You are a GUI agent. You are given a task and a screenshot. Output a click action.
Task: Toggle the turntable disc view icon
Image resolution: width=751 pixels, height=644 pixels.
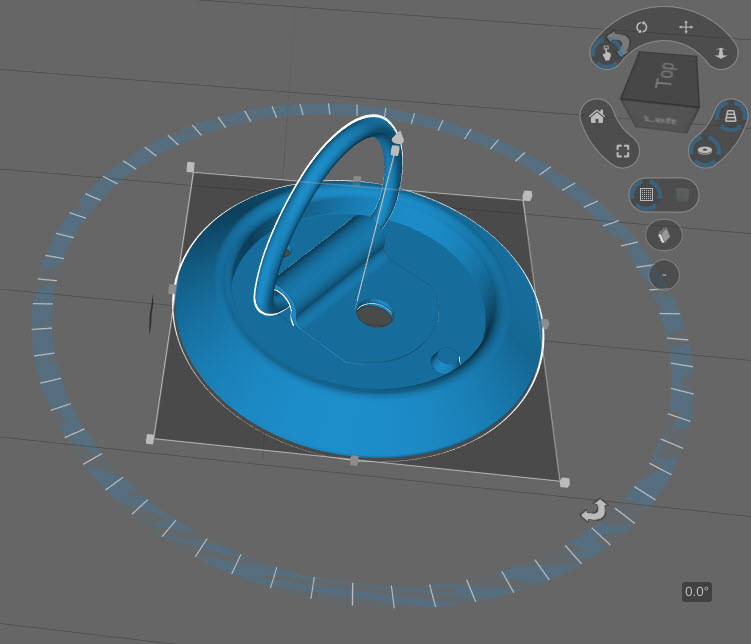(x=704, y=151)
